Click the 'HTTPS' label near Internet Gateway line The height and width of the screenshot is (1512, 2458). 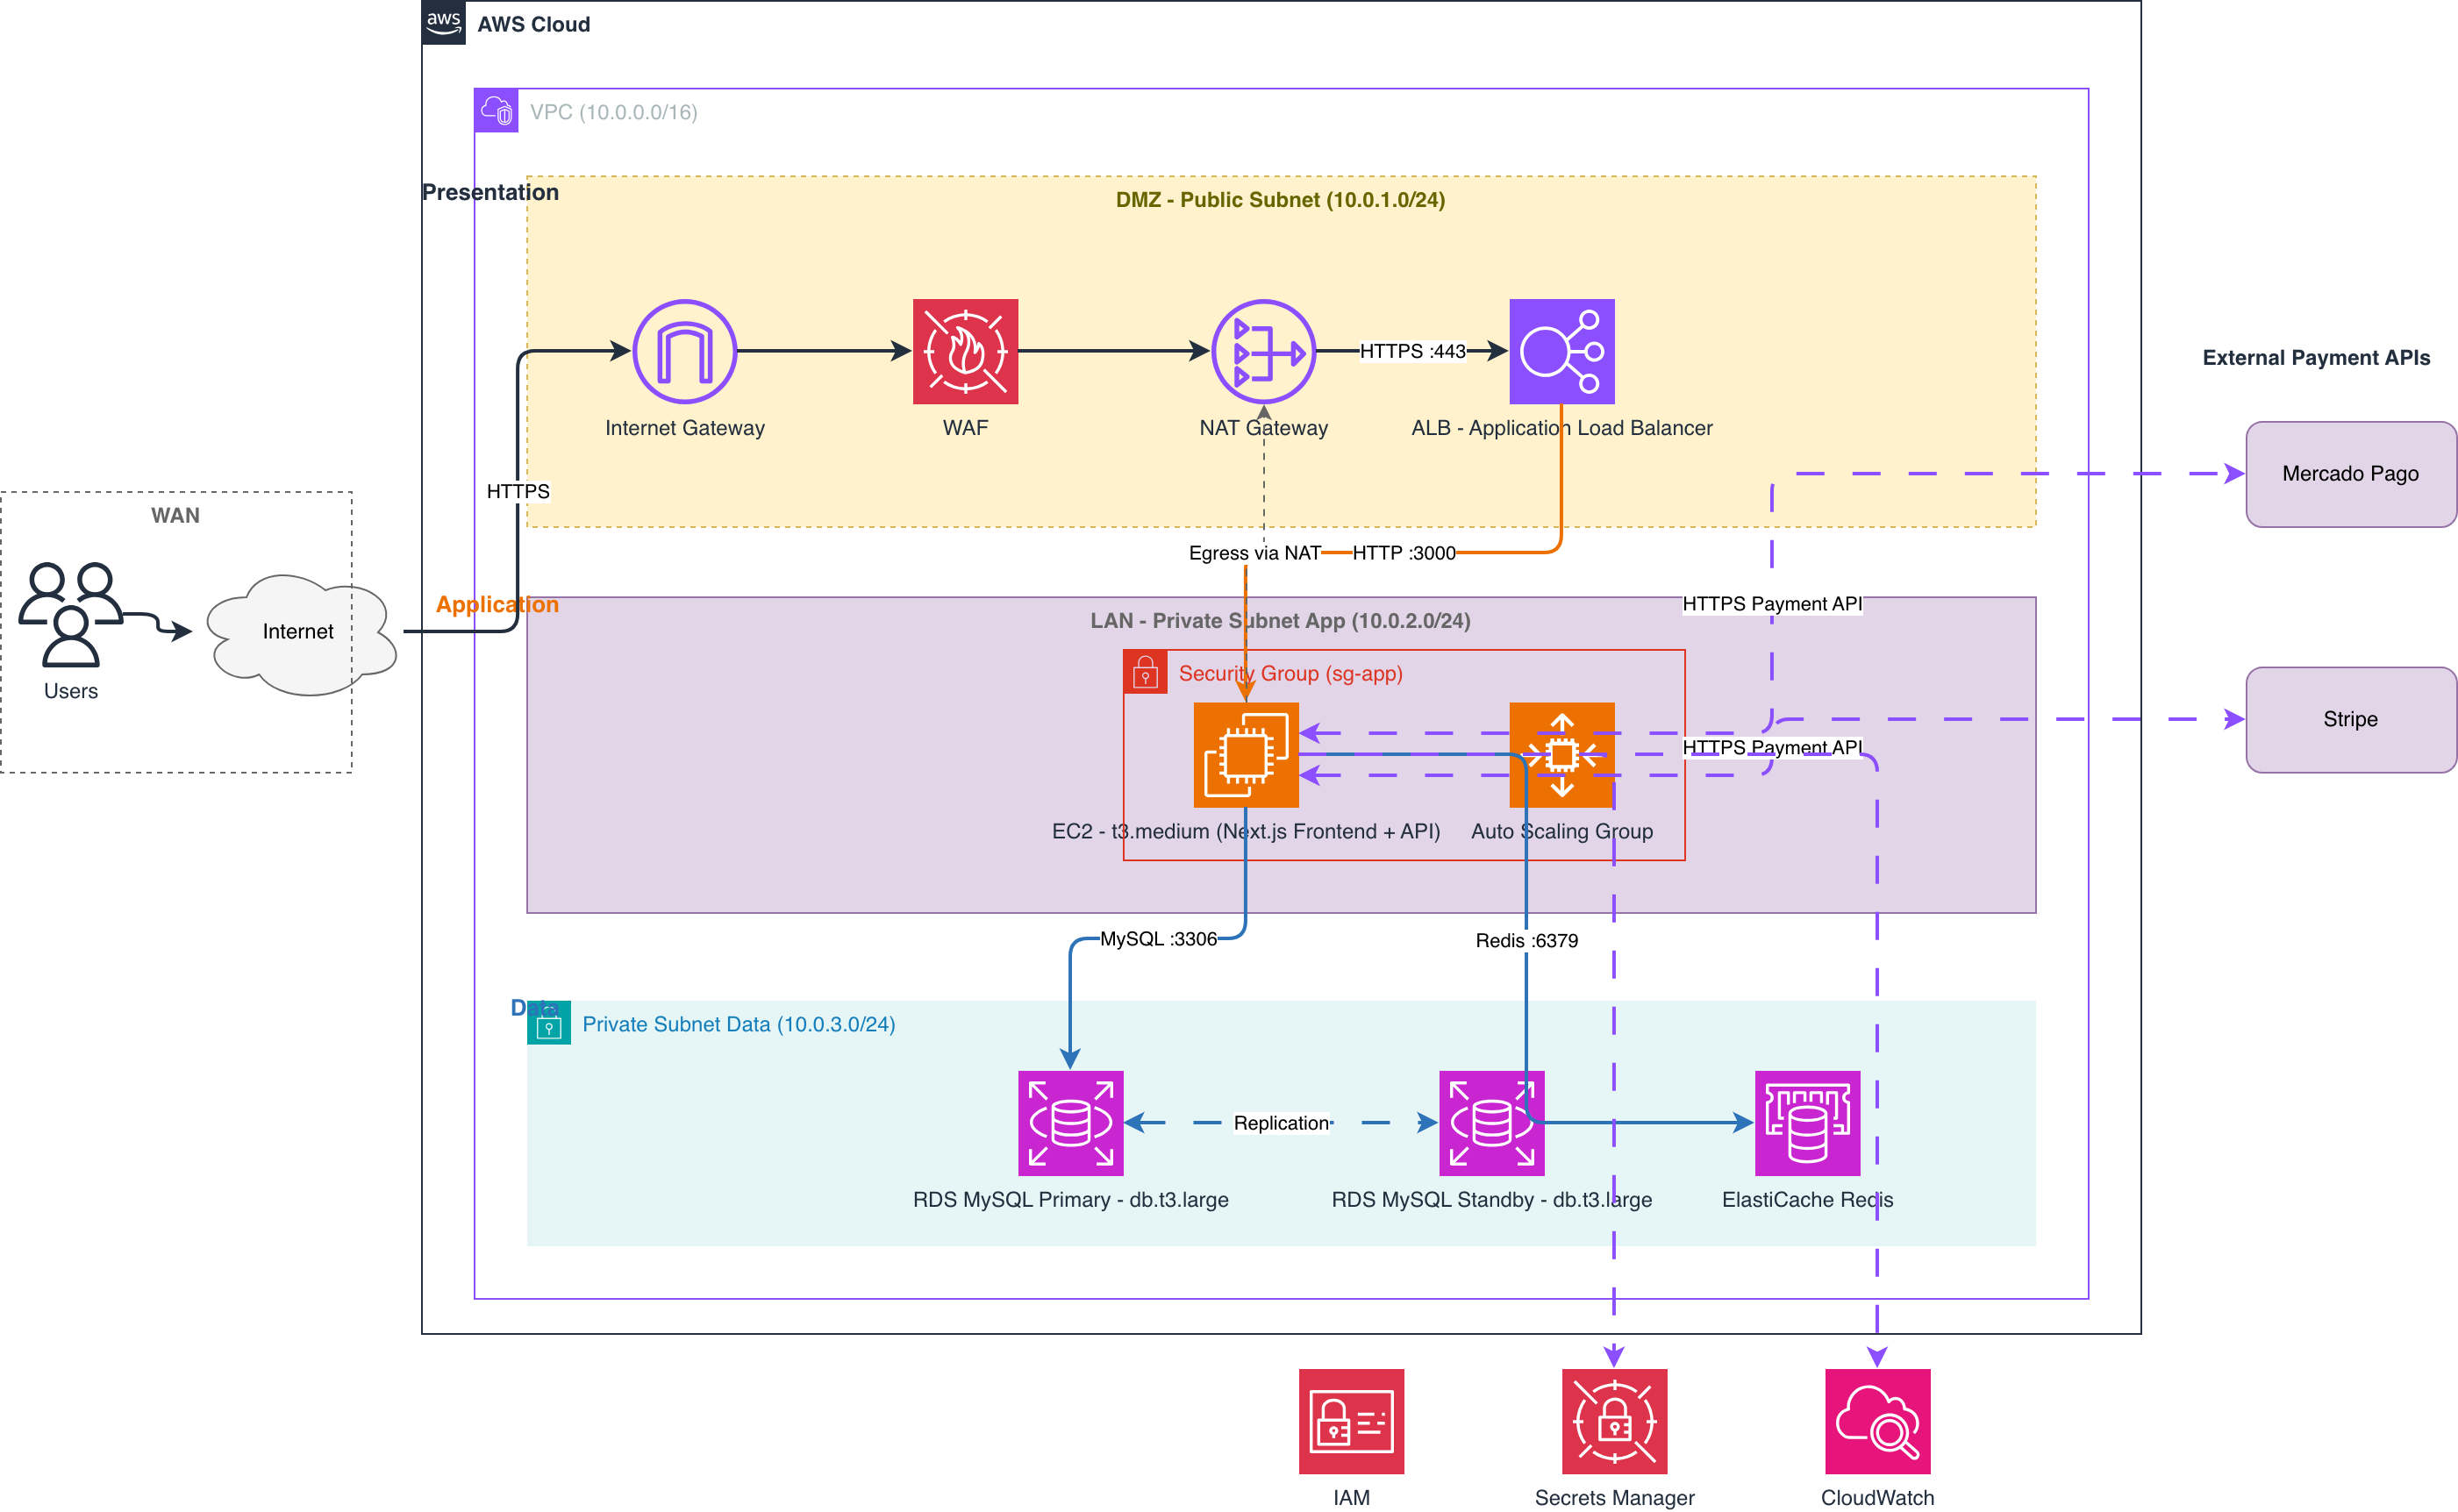pos(518,491)
